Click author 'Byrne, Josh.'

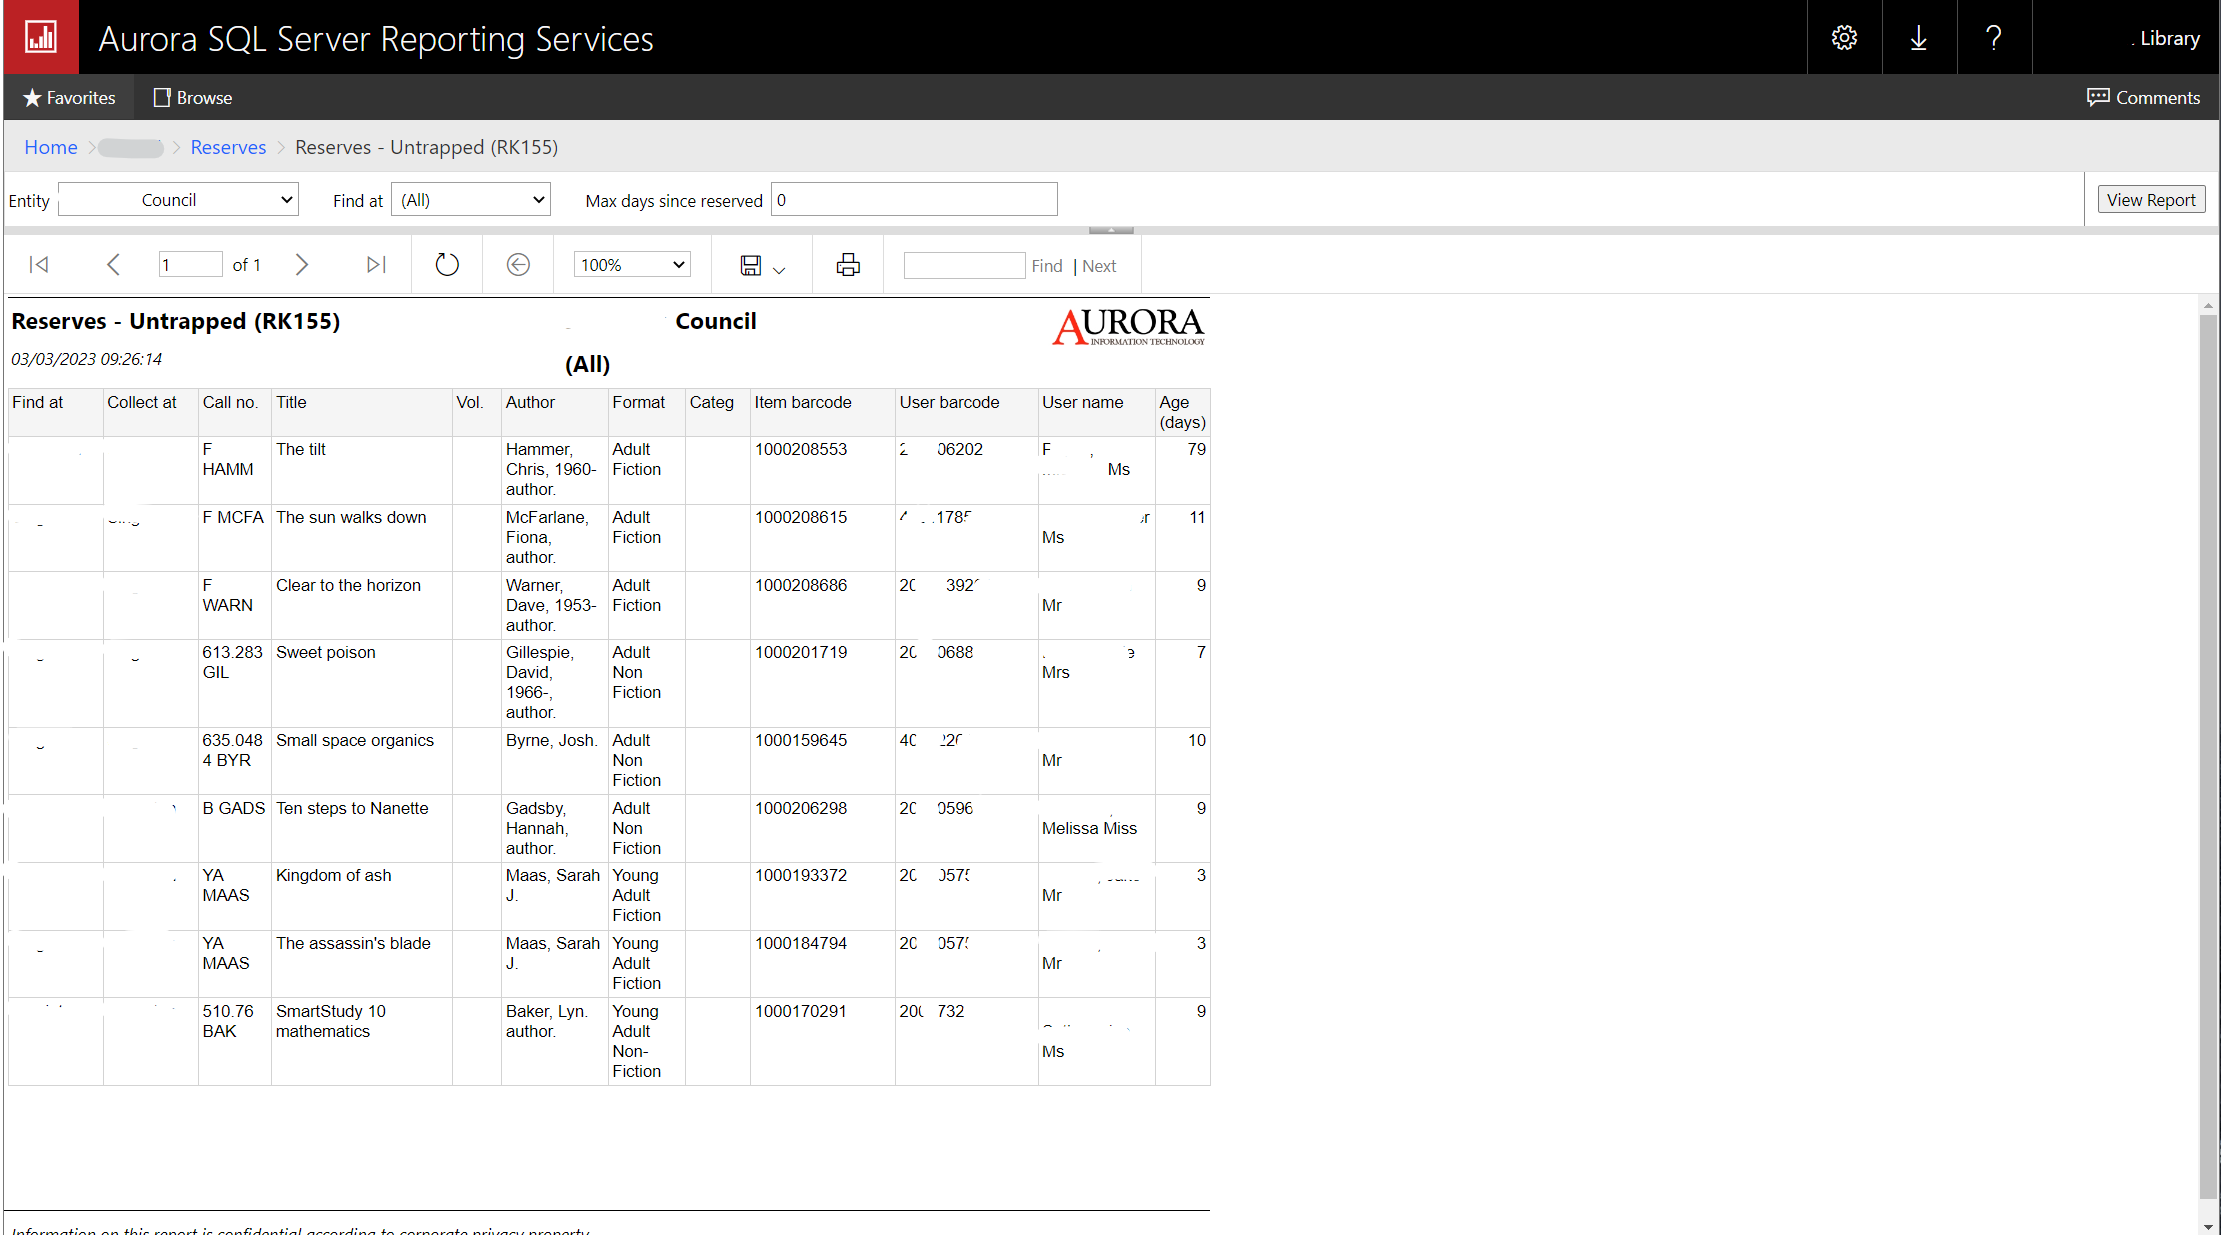point(551,740)
